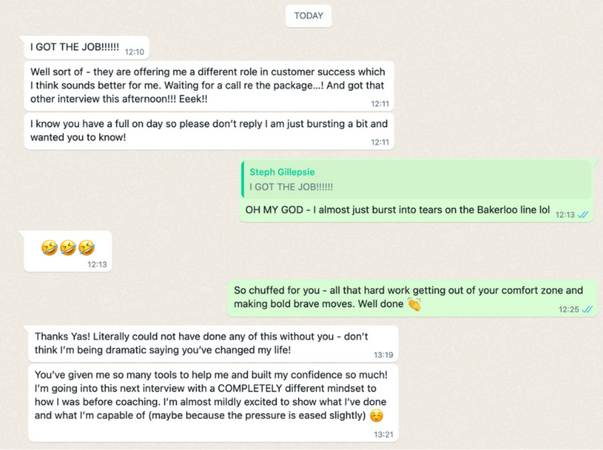The height and width of the screenshot is (450, 603).
Task: Click the 13:19 timestamp
Action: point(383,355)
